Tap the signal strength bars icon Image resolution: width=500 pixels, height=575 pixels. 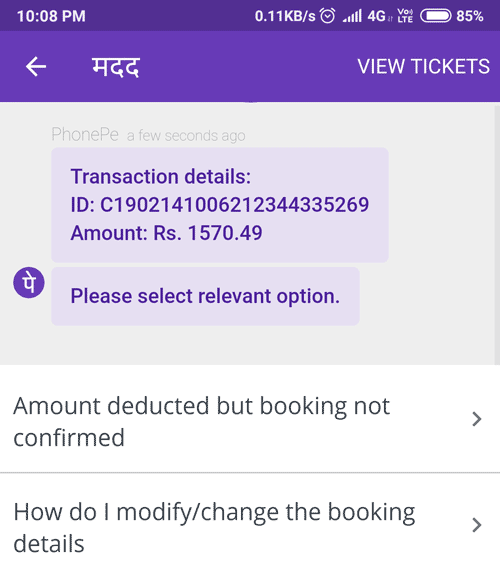(352, 16)
